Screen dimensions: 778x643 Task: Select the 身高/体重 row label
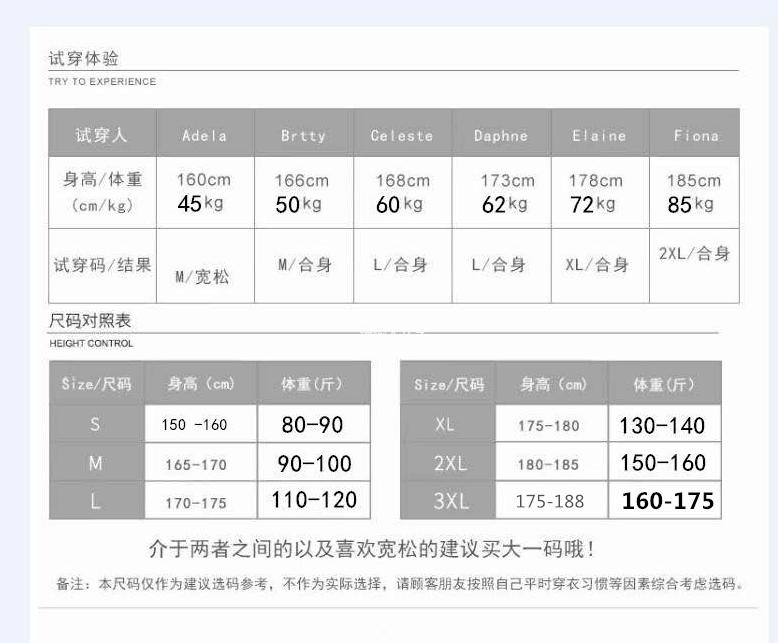pos(102,193)
